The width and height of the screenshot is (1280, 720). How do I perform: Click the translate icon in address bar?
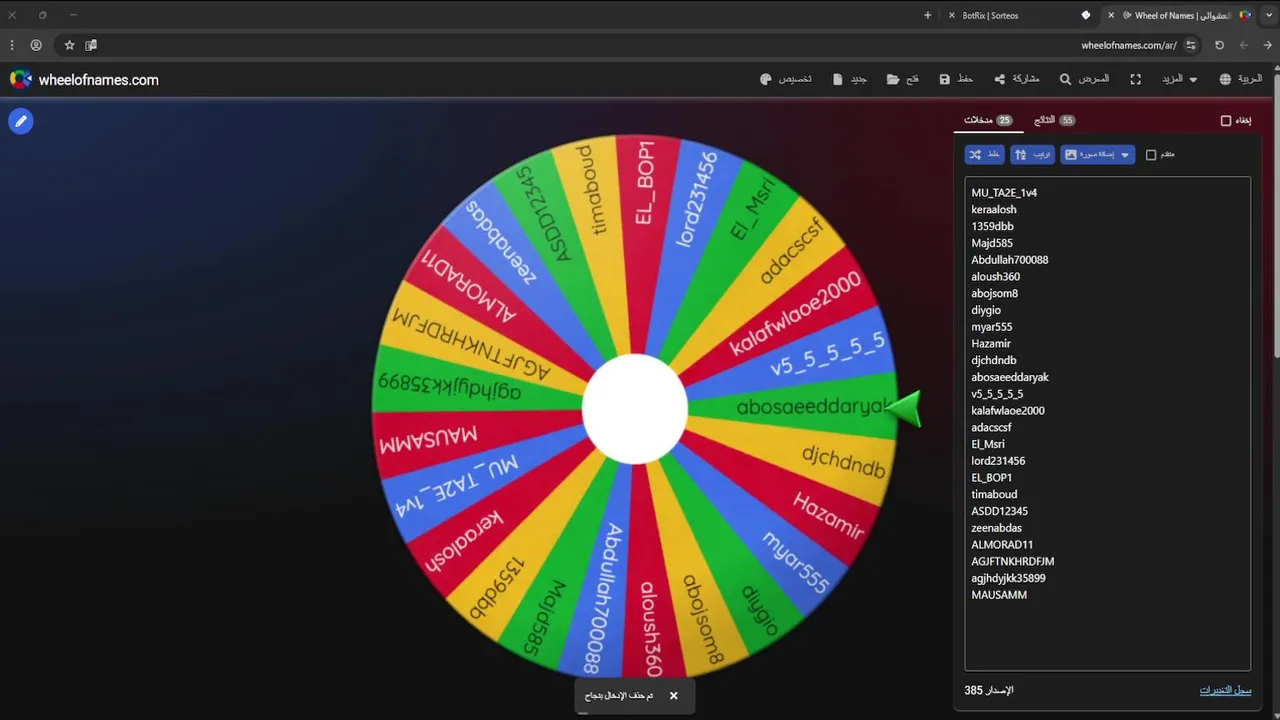click(91, 45)
